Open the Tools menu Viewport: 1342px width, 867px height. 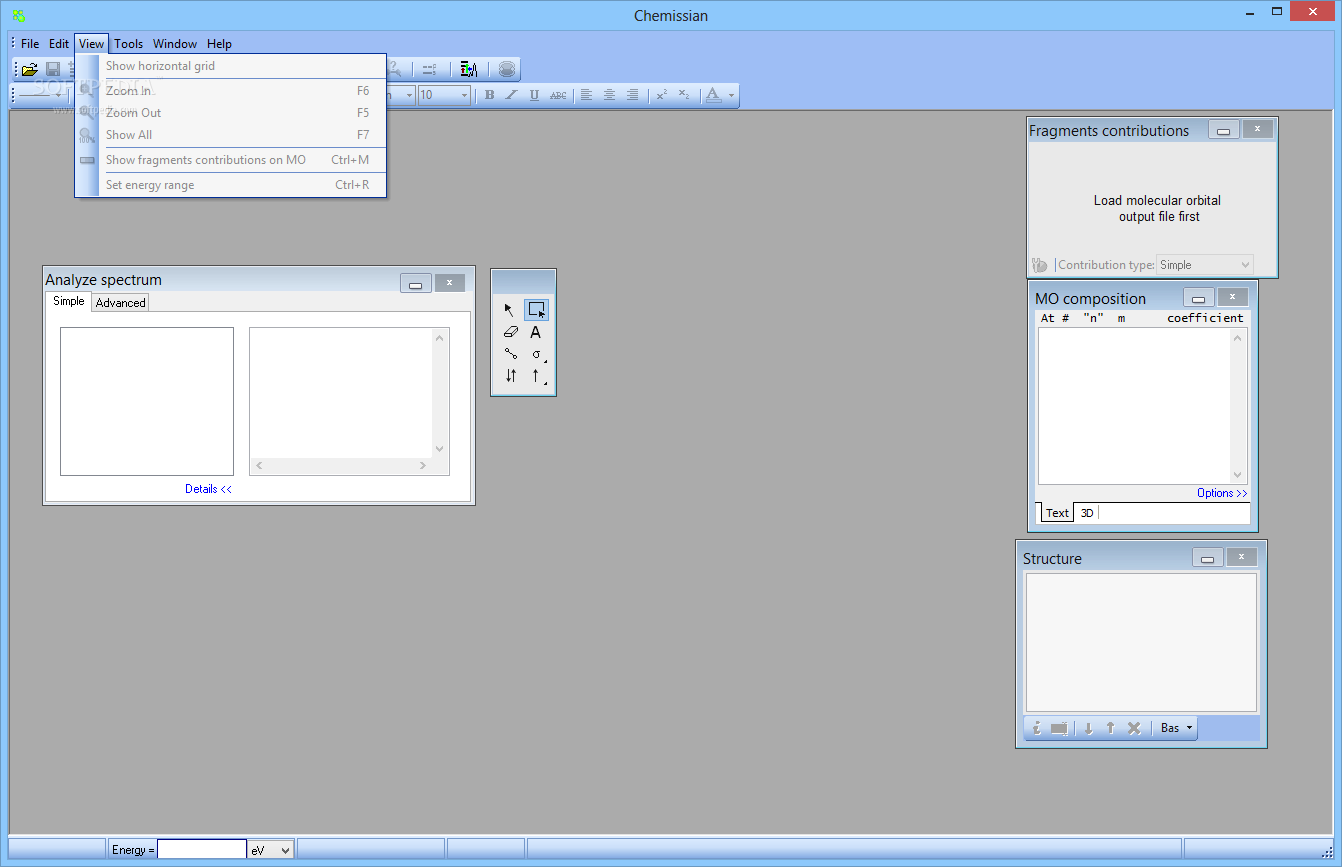(x=128, y=43)
